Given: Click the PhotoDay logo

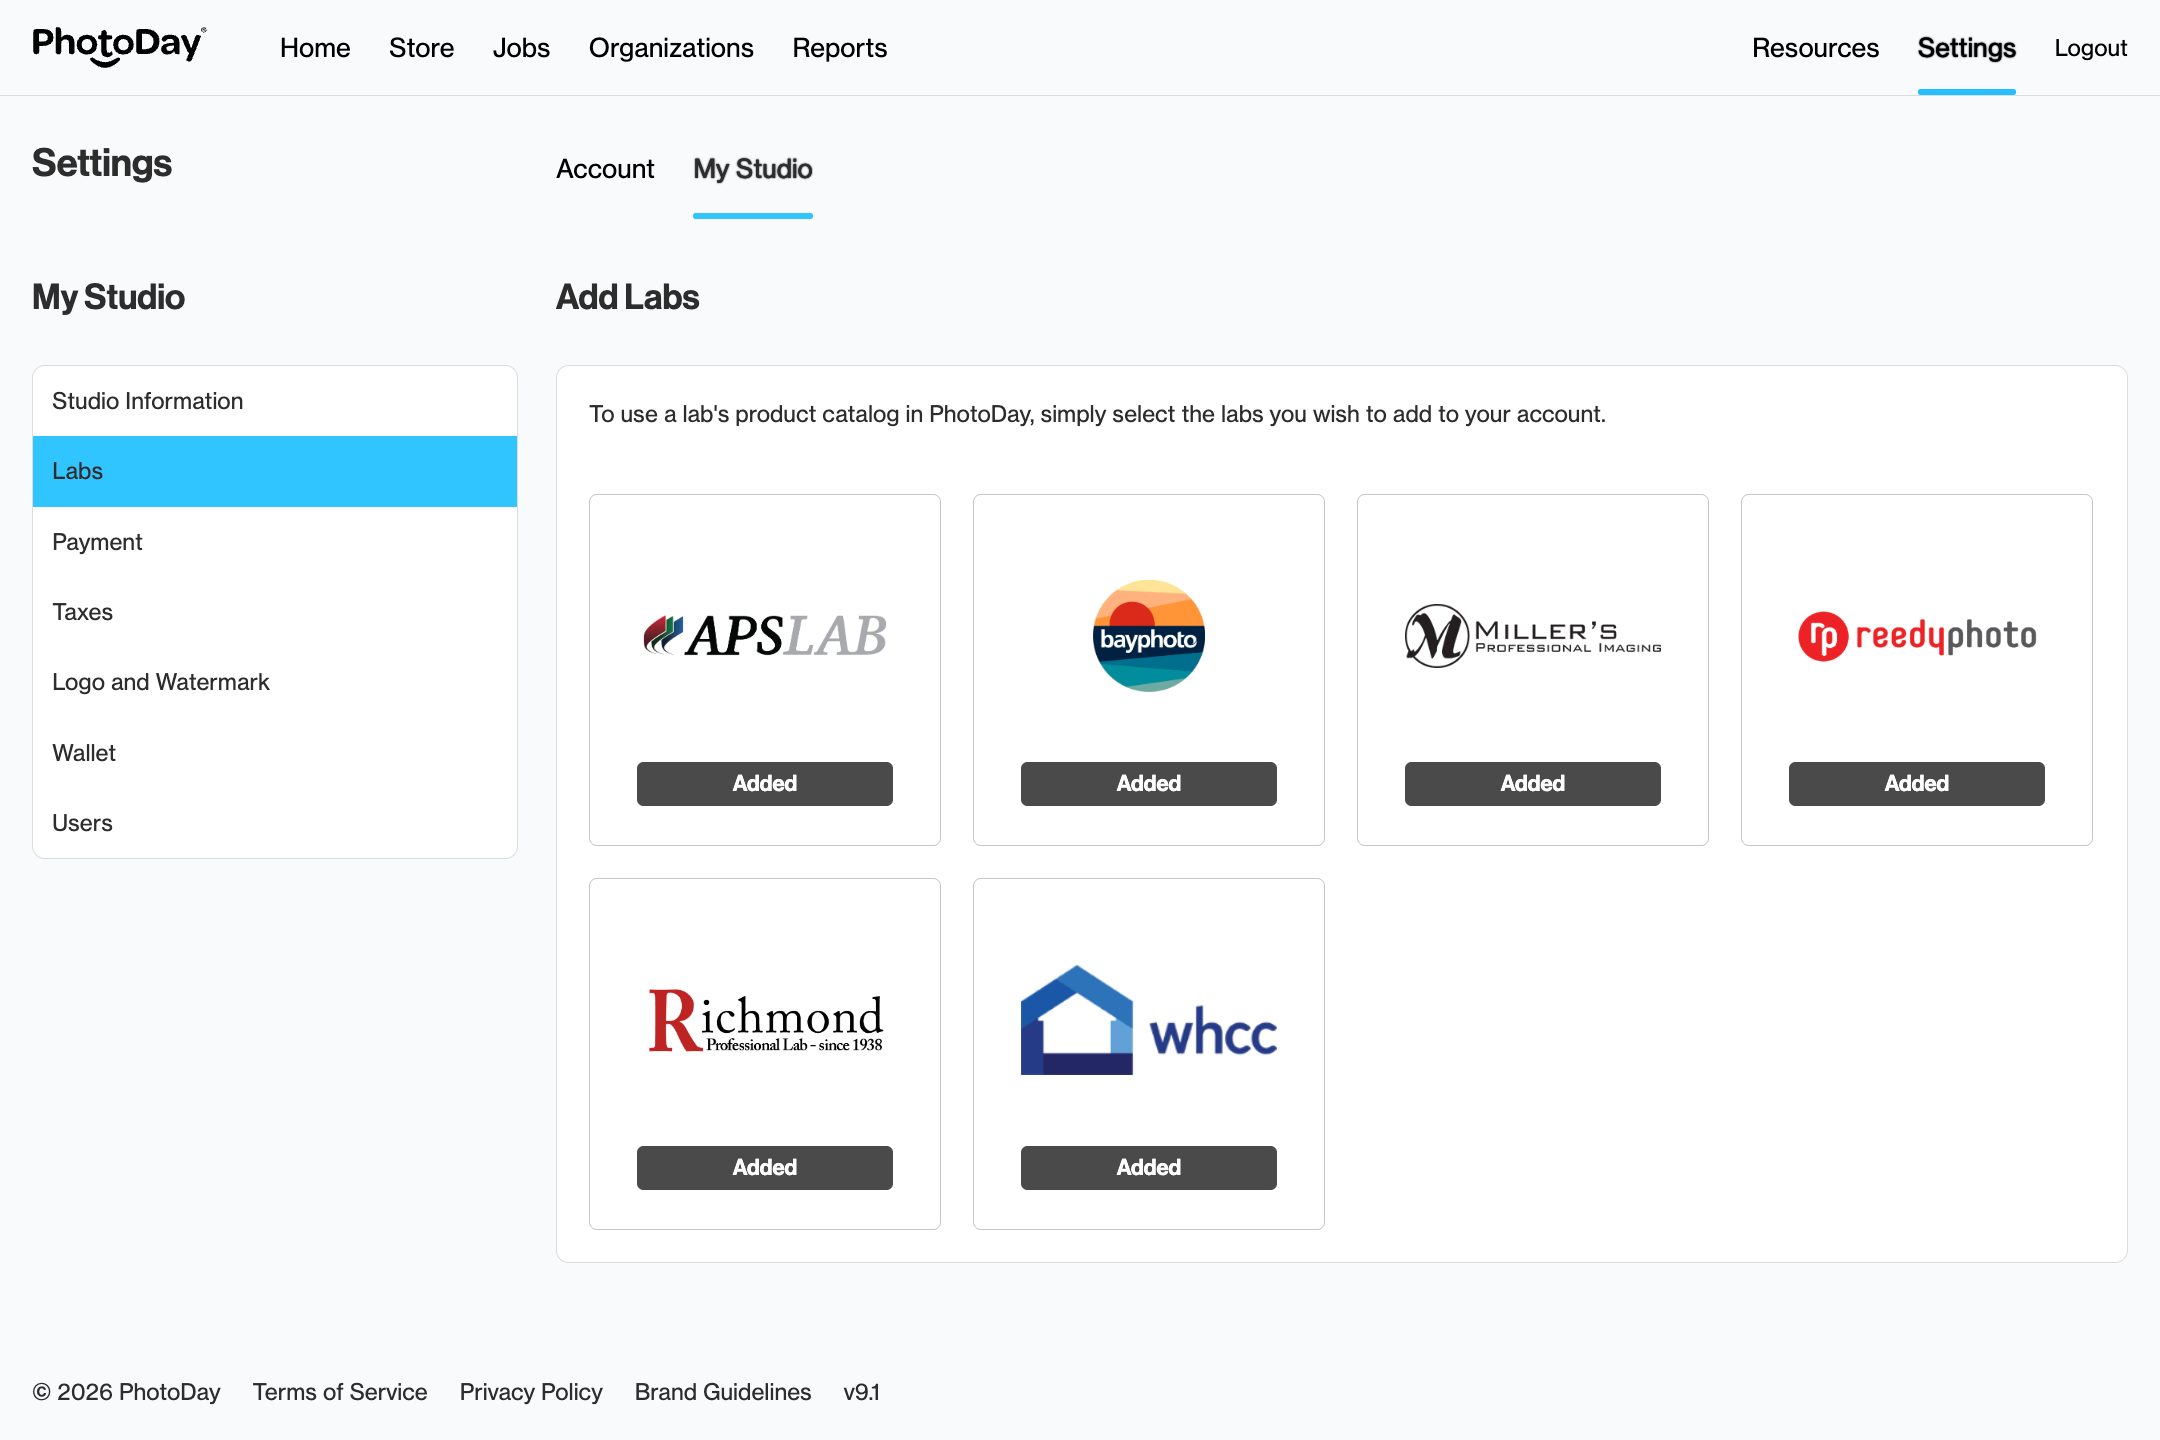Looking at the screenshot, I should click(119, 46).
